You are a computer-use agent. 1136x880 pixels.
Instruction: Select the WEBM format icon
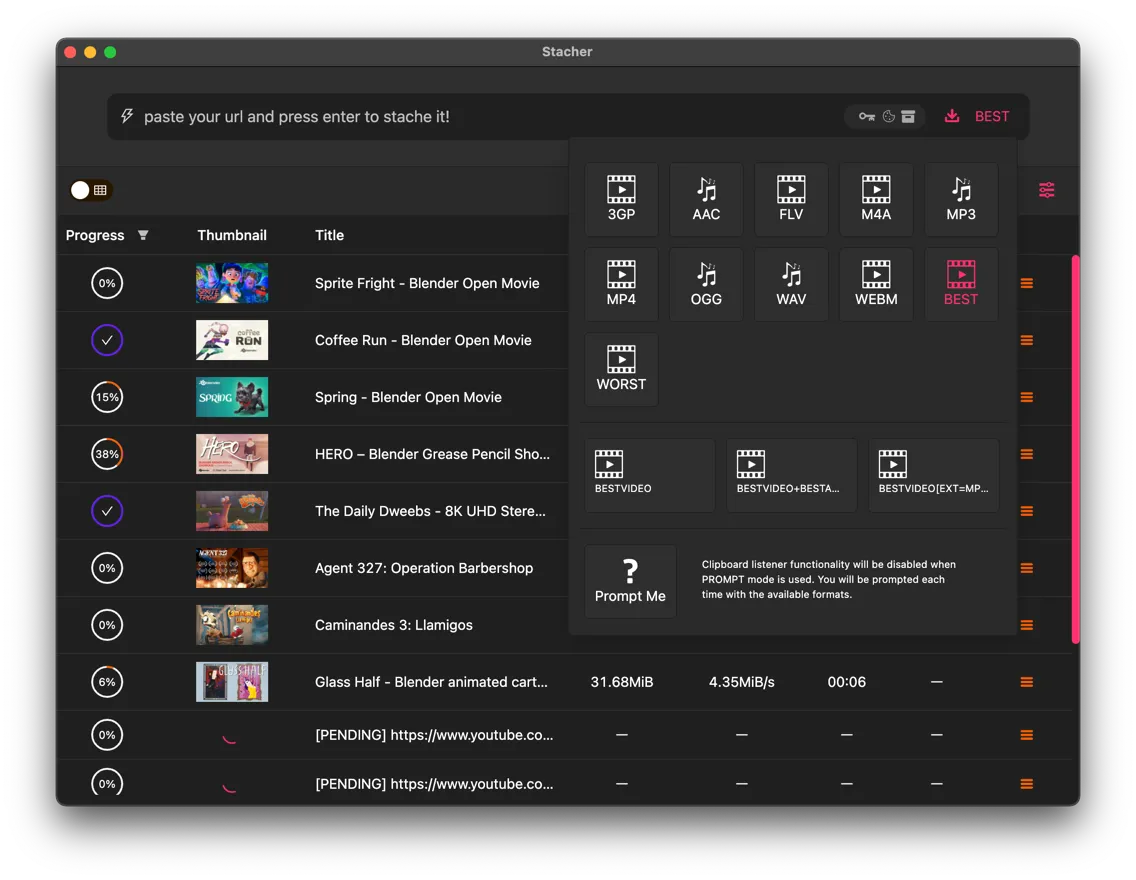coord(876,283)
